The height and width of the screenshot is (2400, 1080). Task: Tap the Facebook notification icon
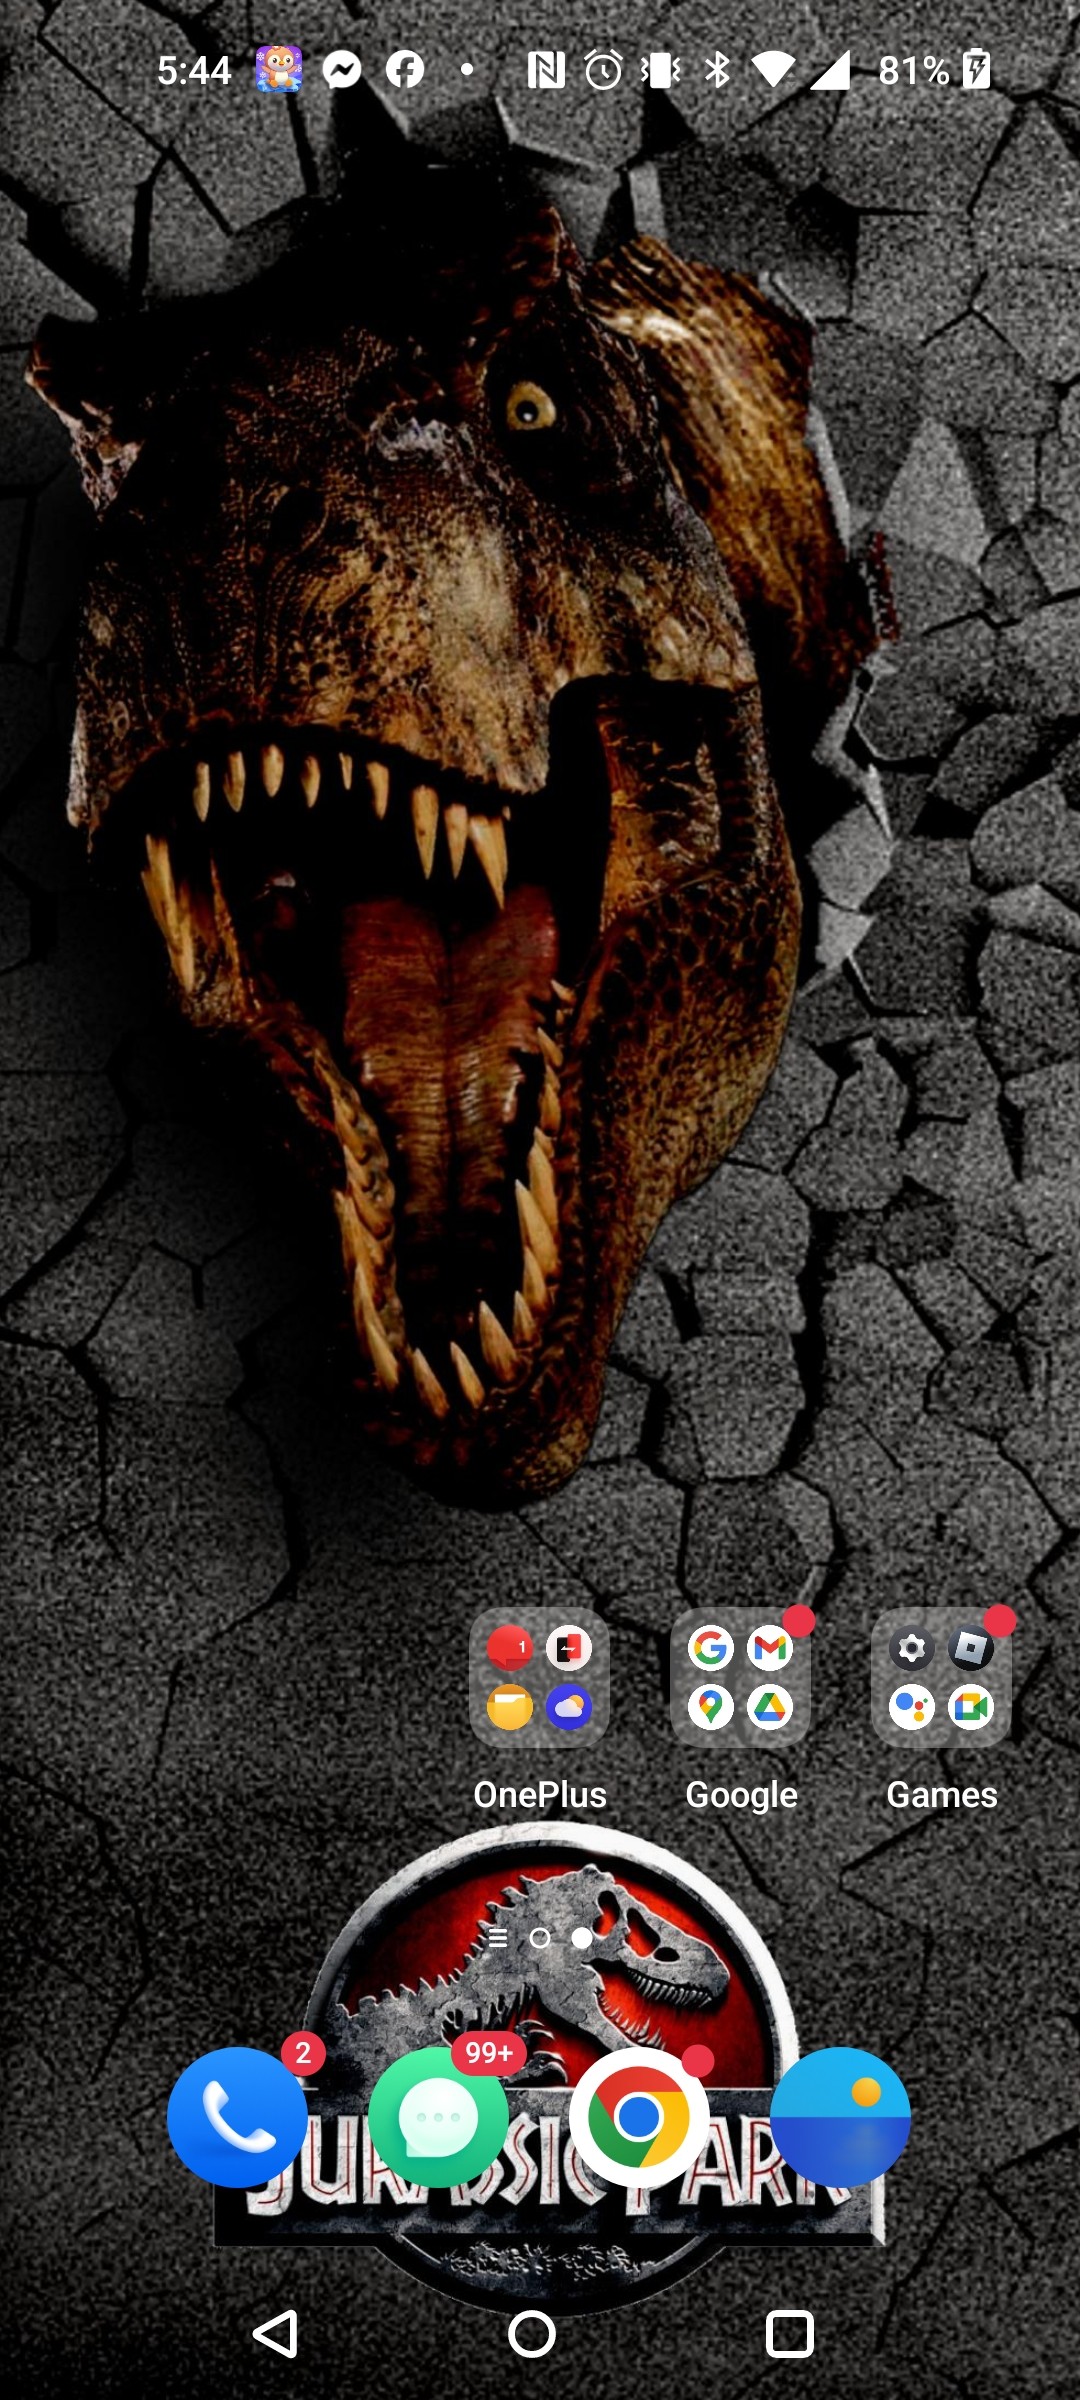[405, 70]
